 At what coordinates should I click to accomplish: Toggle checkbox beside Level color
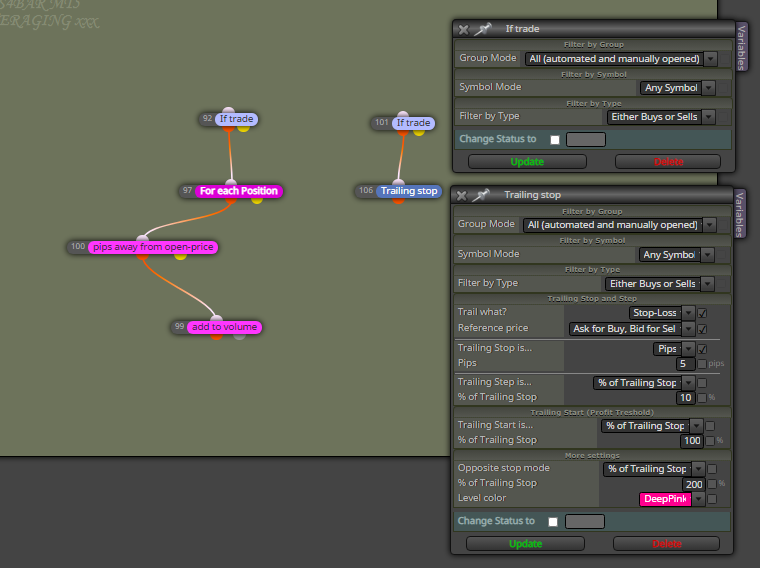[712, 499]
